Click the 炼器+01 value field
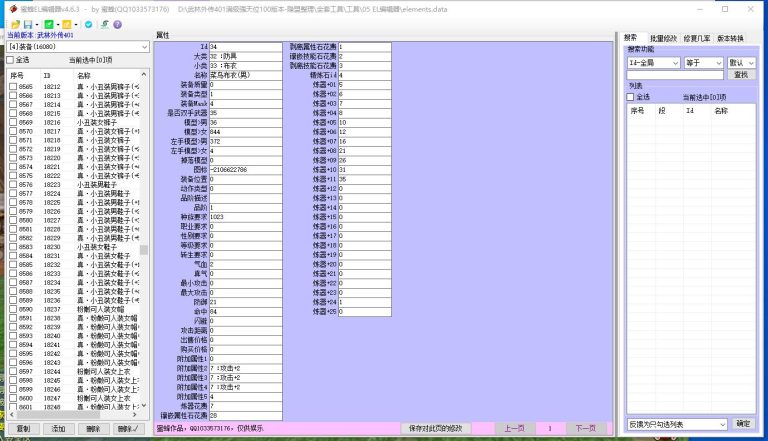Screen dimensions: 768x441 pos(364,85)
